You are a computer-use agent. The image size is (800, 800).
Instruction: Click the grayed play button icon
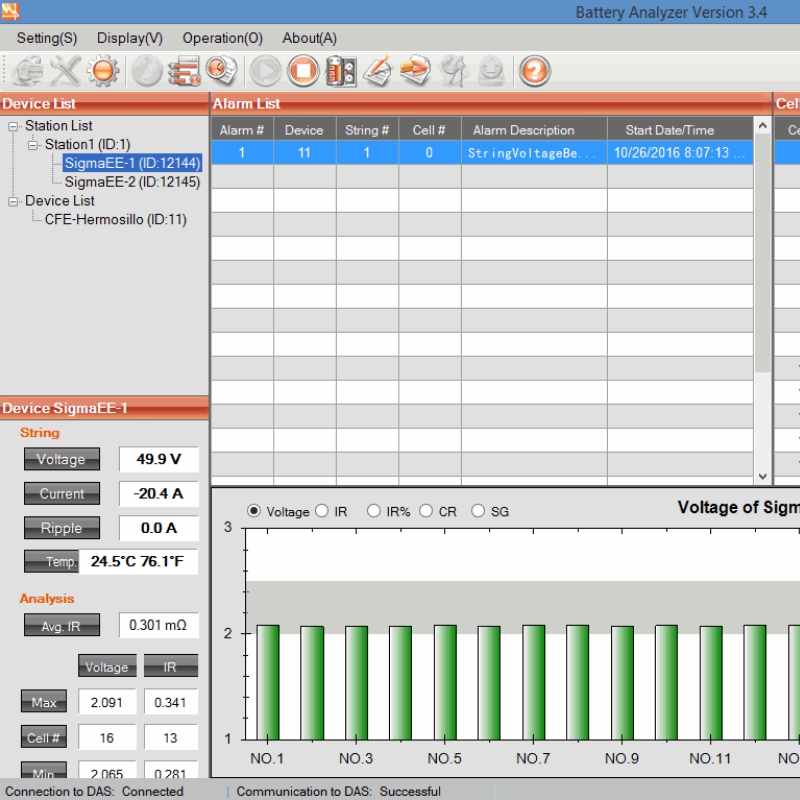pyautogui.click(x=265, y=70)
